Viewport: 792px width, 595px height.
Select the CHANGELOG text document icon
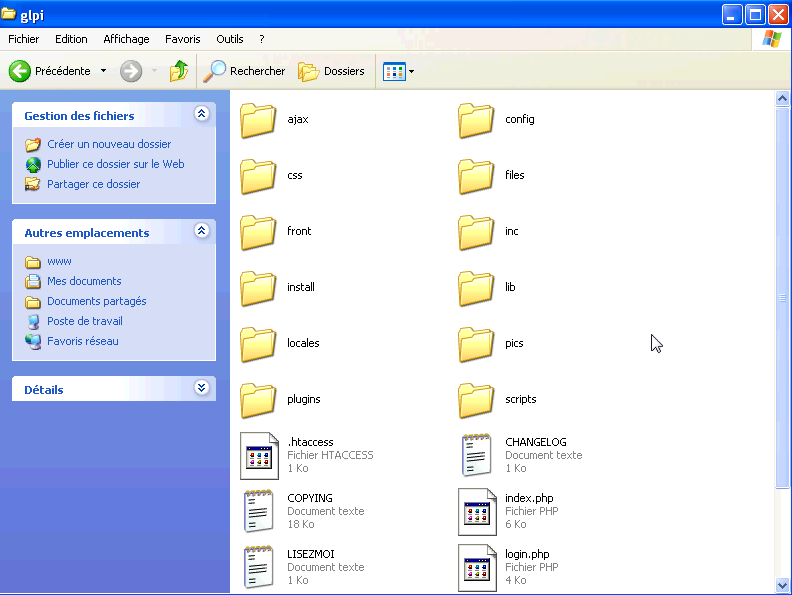pos(476,455)
